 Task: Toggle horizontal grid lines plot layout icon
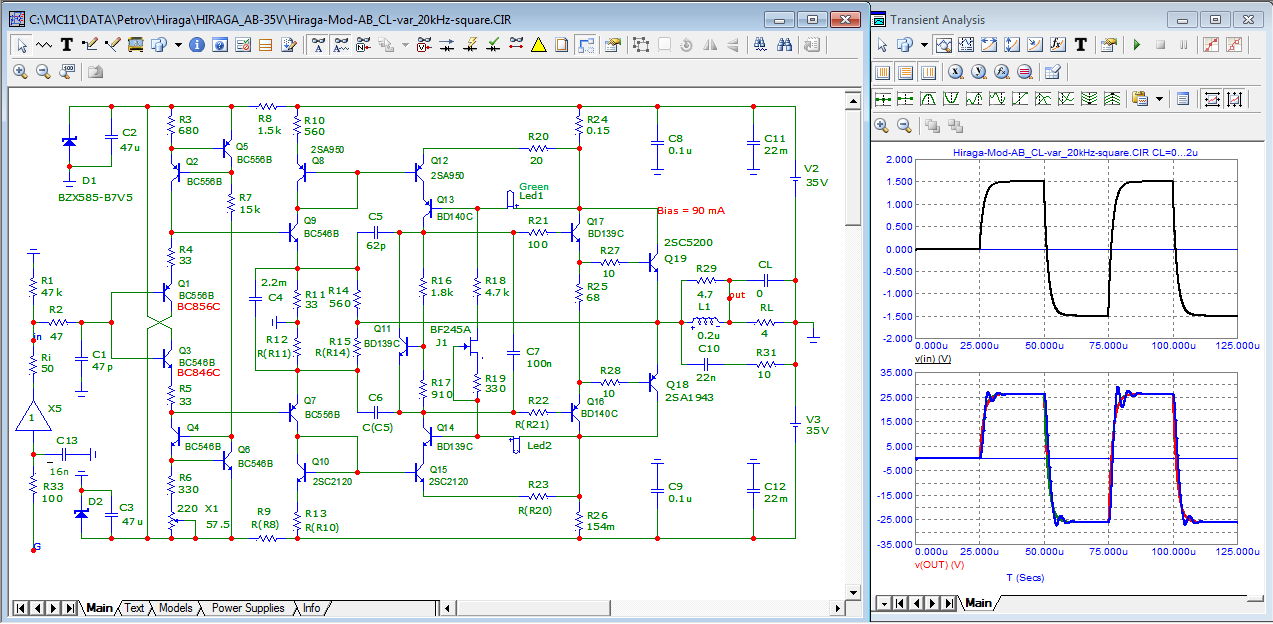906,72
